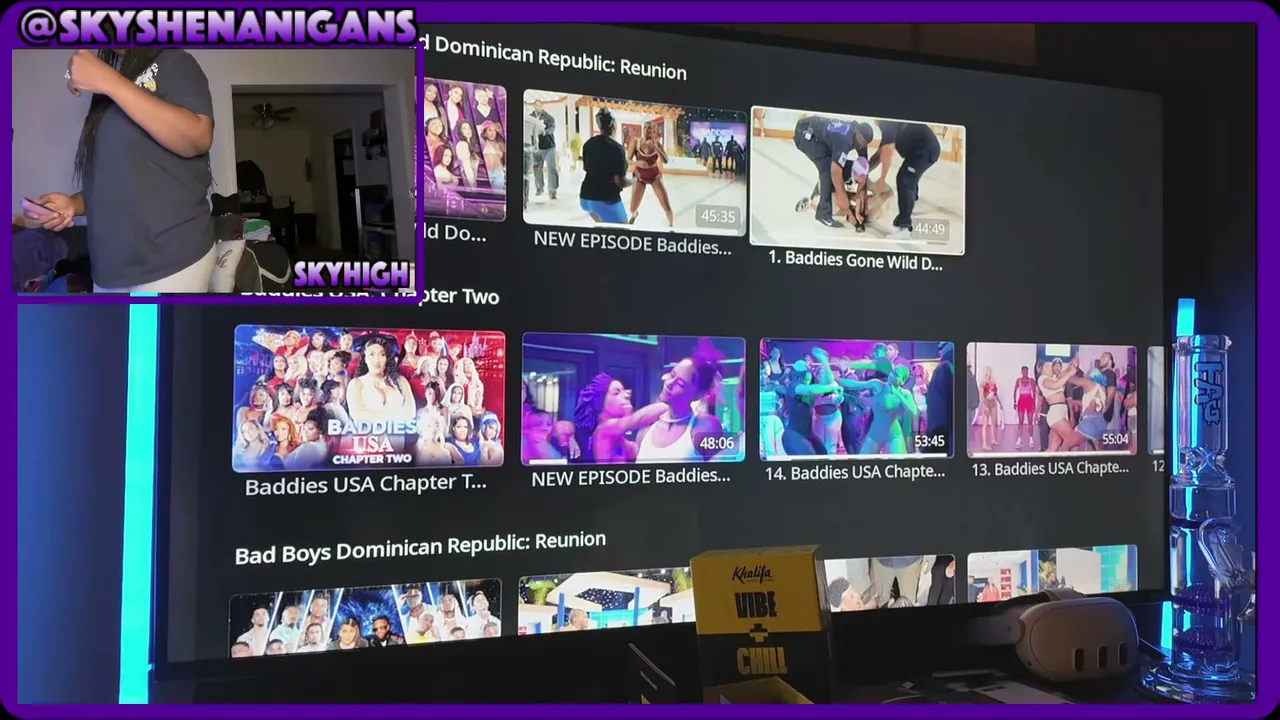Open the Baddies USA Chapter Two cast poster

[x=369, y=398]
